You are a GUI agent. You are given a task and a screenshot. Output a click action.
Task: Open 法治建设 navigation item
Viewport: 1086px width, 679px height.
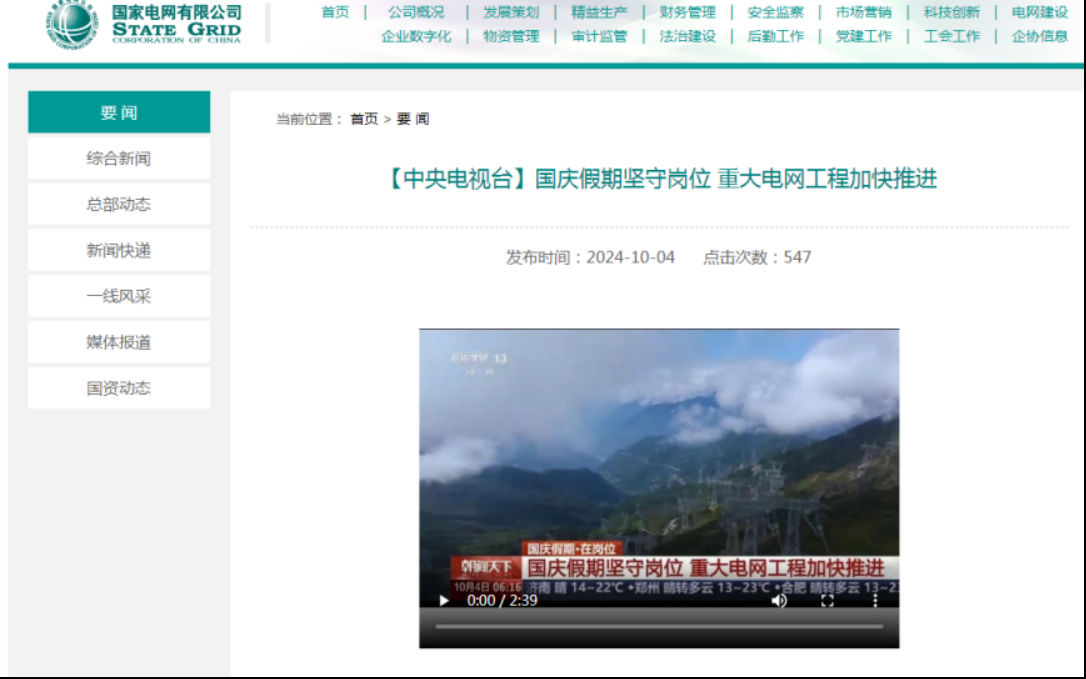(687, 36)
